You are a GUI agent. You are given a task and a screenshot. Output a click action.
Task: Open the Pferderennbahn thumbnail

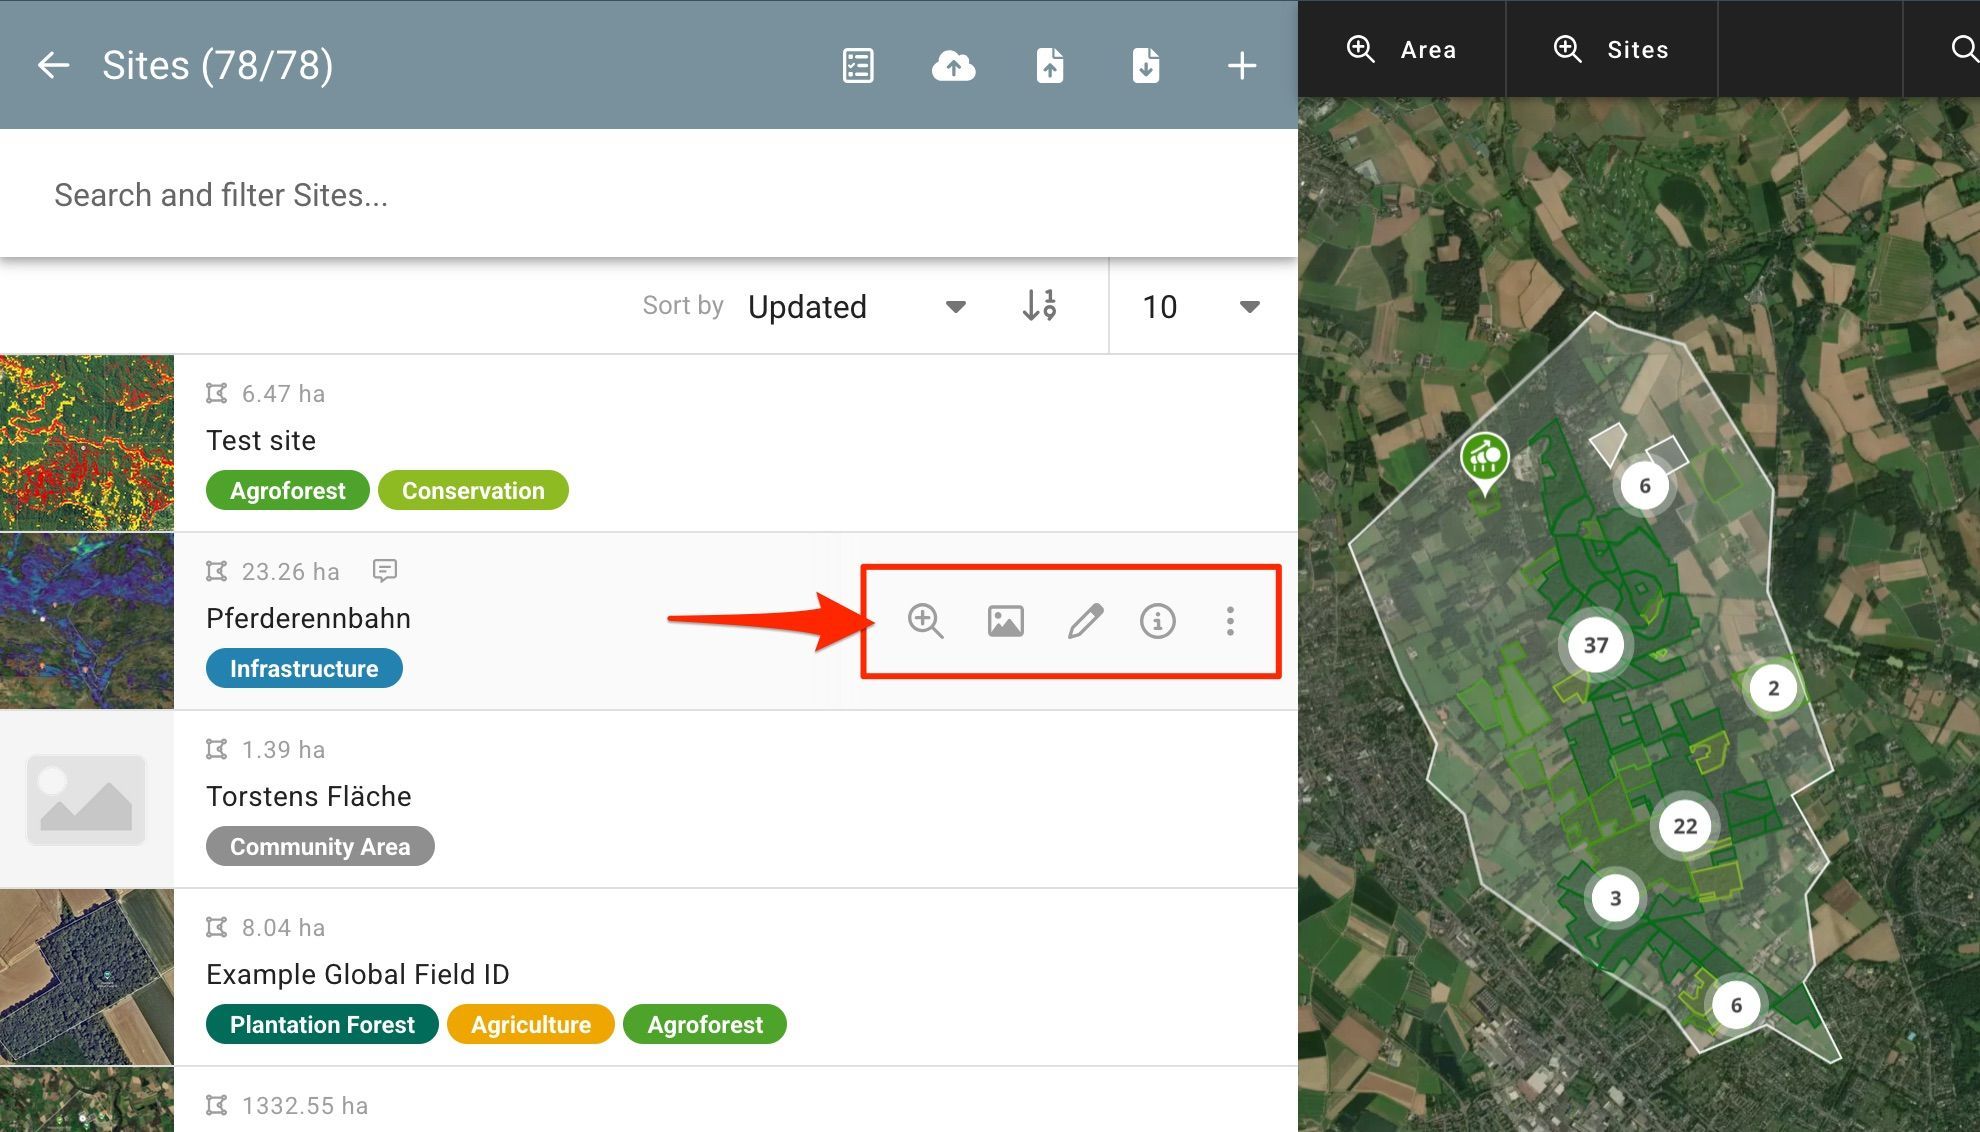click(87, 621)
